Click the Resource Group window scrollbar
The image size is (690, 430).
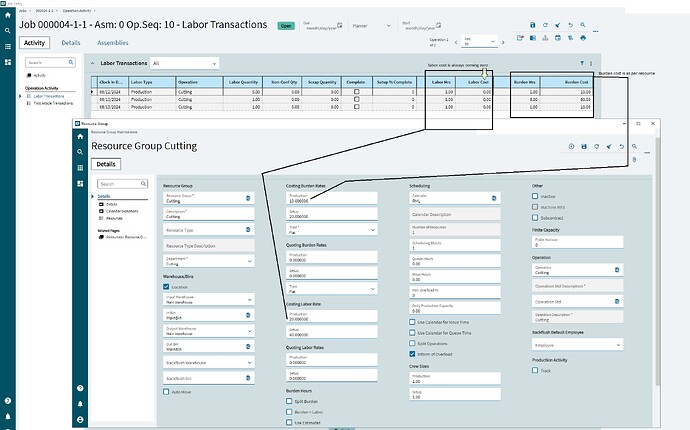tap(658, 260)
